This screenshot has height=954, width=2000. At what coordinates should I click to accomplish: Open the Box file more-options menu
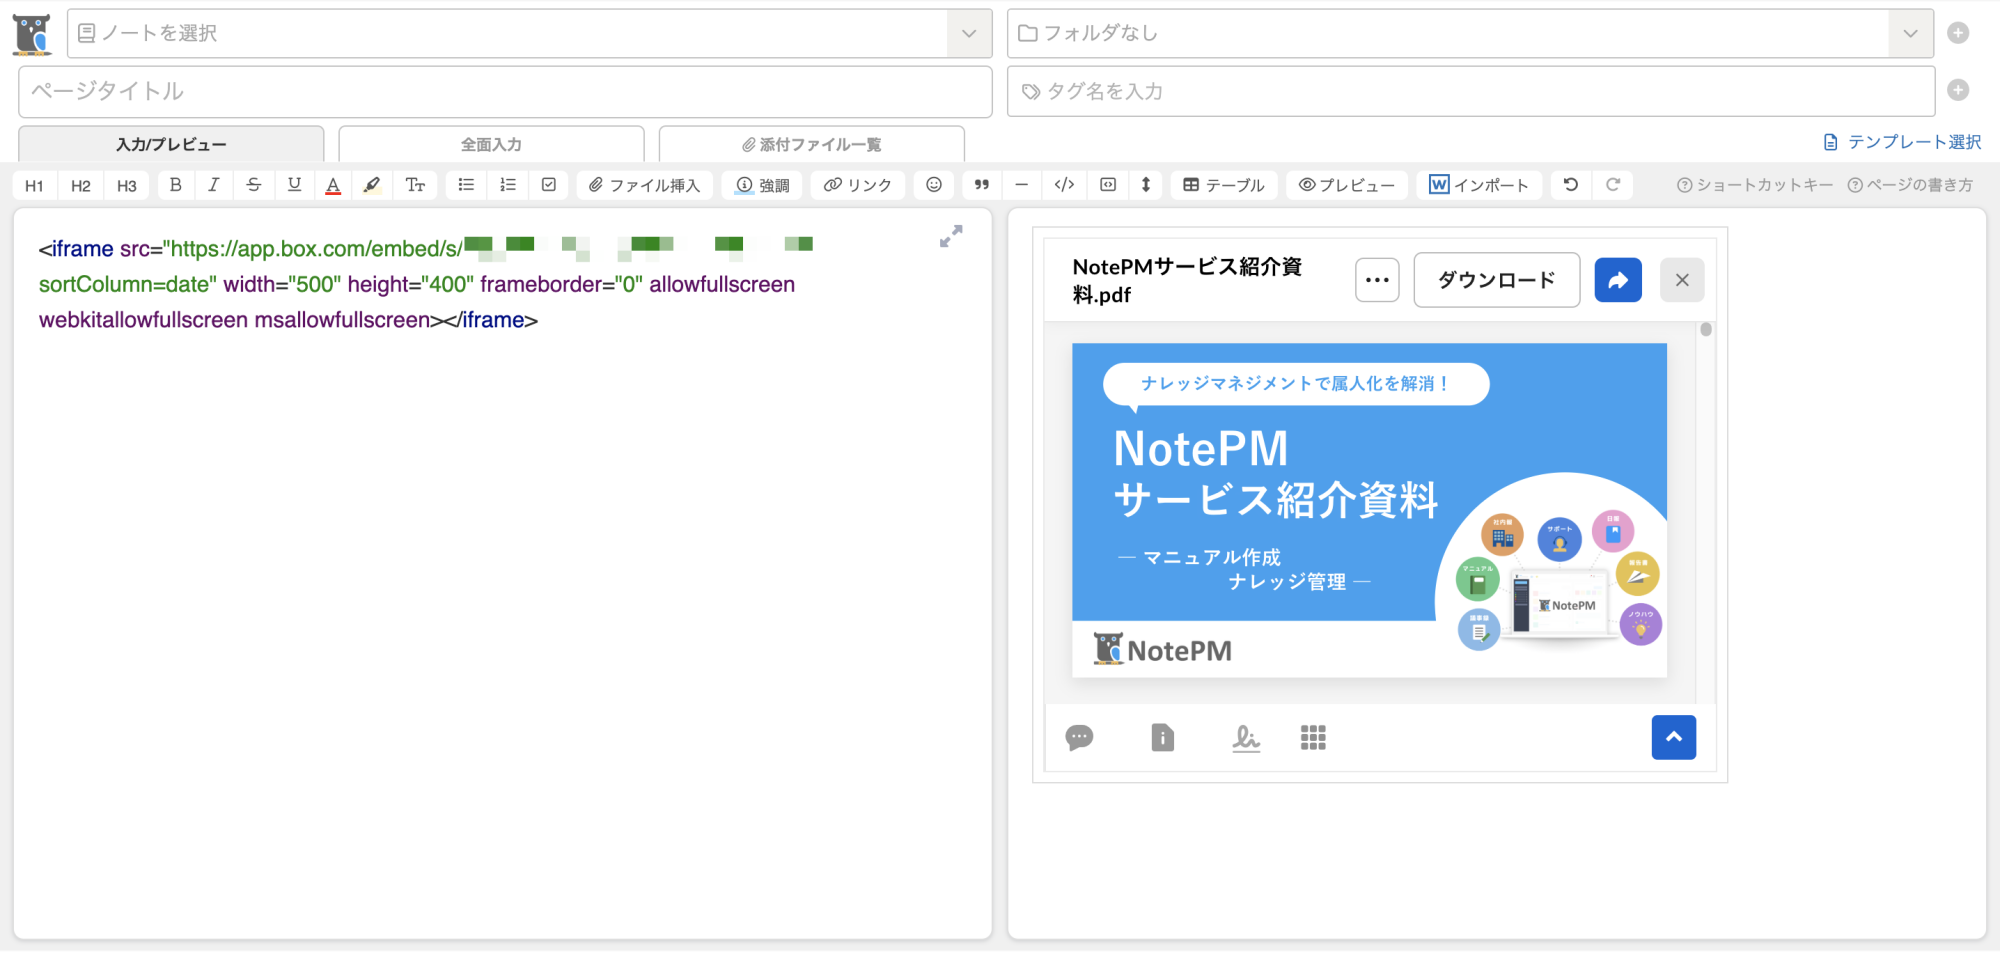pyautogui.click(x=1377, y=280)
